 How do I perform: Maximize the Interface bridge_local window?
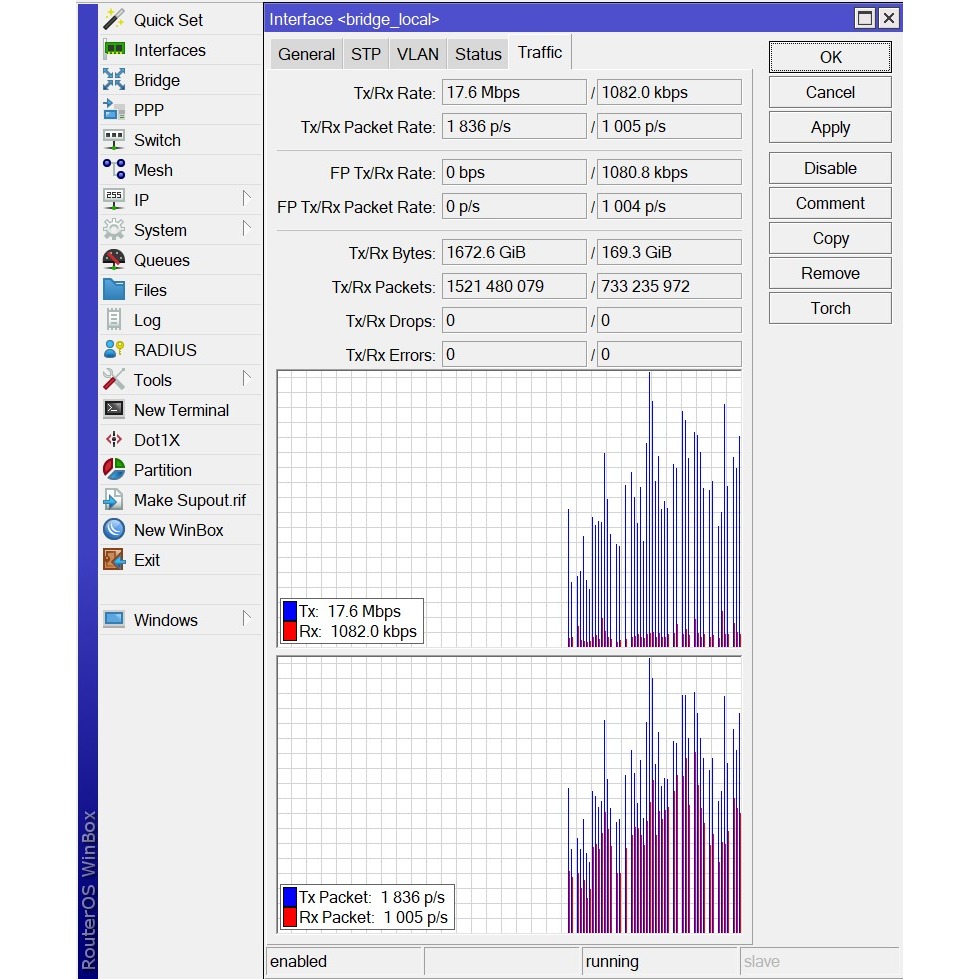pos(865,18)
